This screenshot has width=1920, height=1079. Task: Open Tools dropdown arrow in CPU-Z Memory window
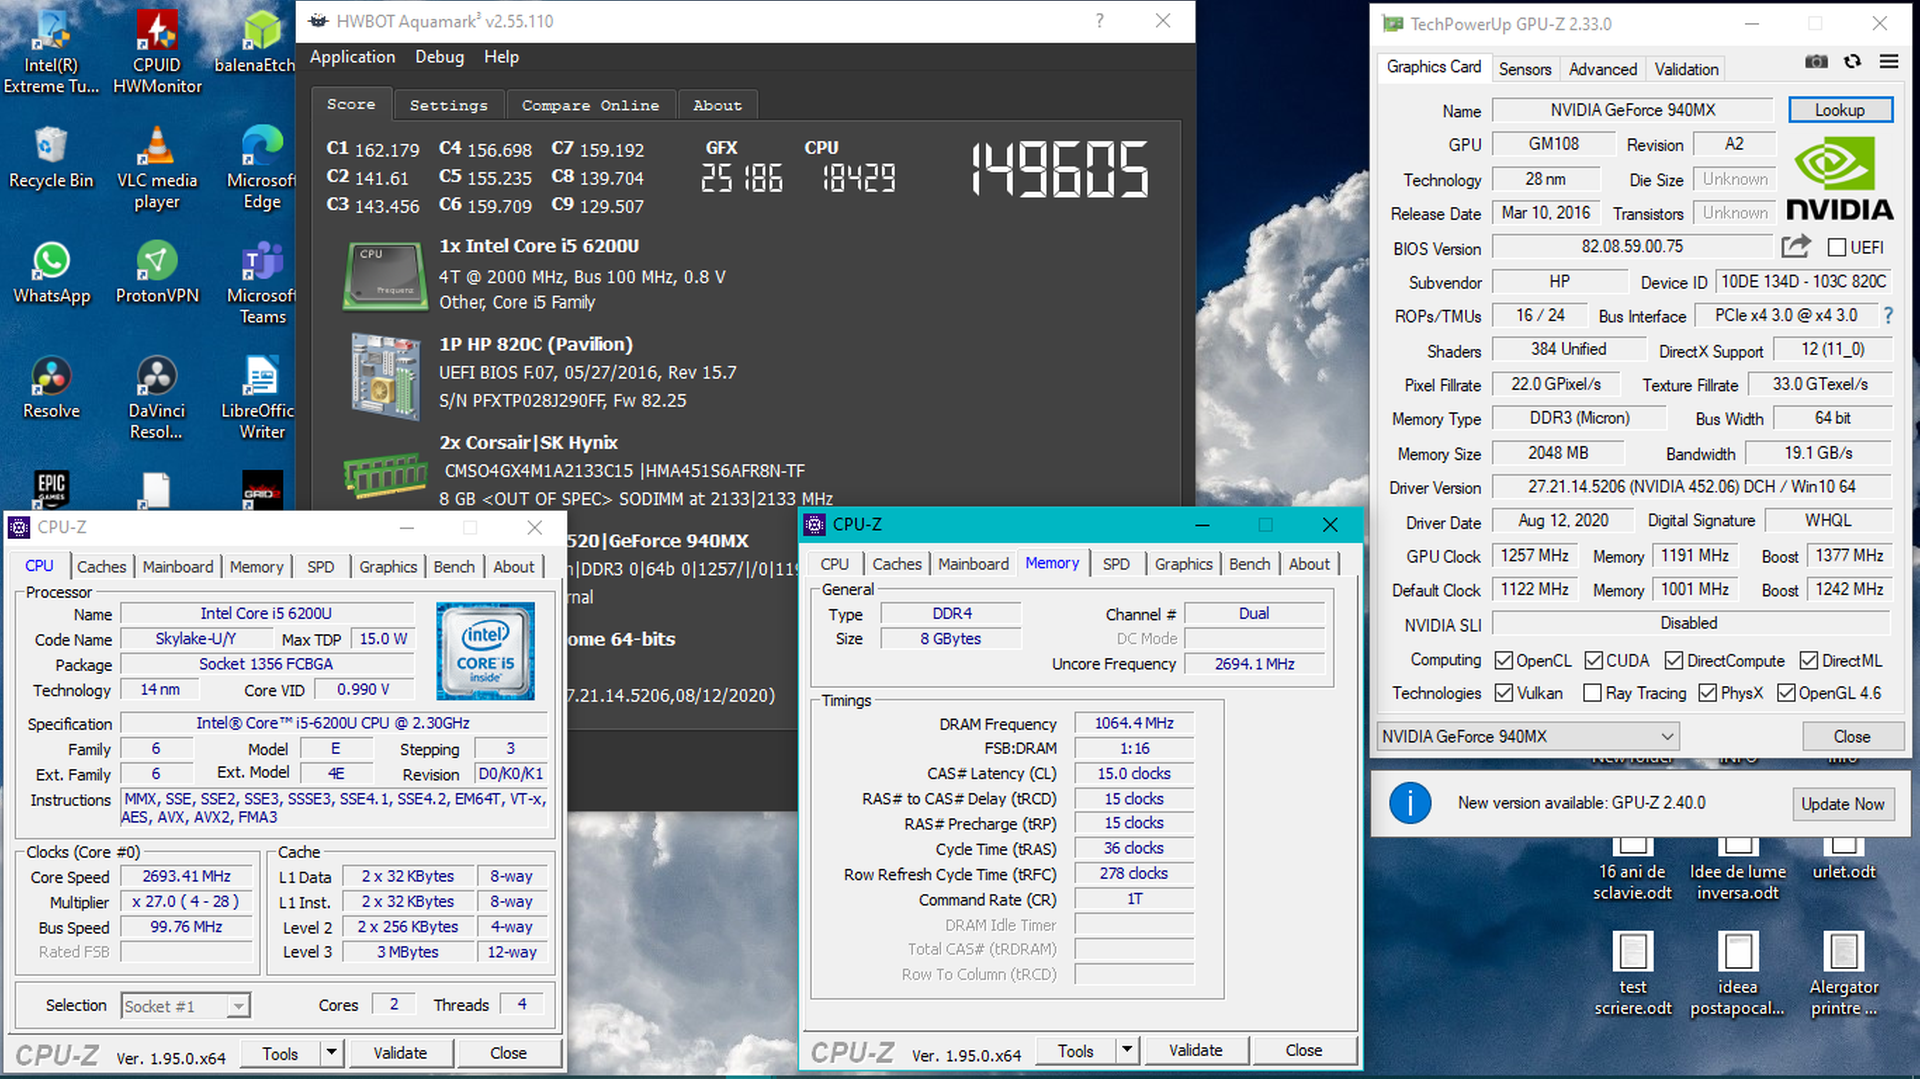click(1127, 1050)
